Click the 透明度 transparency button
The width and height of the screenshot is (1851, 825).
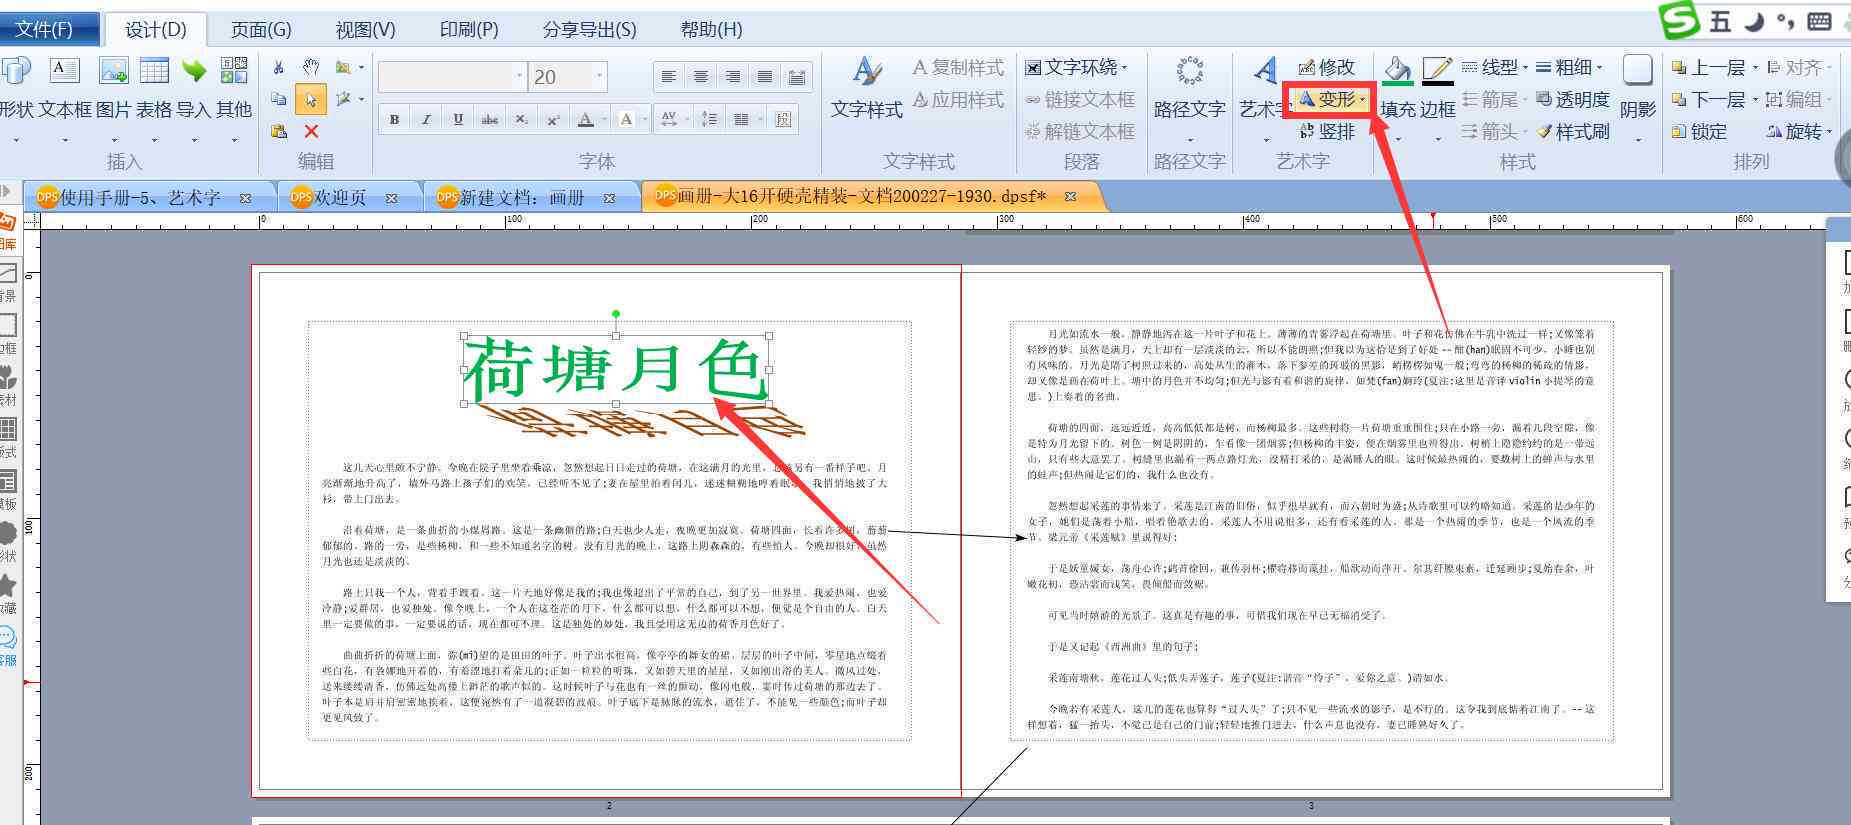pos(1572,99)
